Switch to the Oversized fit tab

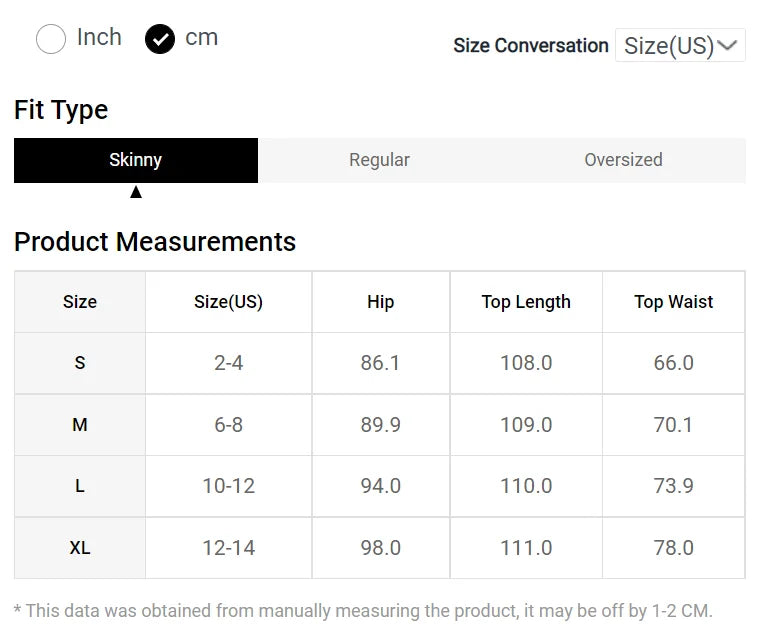click(623, 160)
